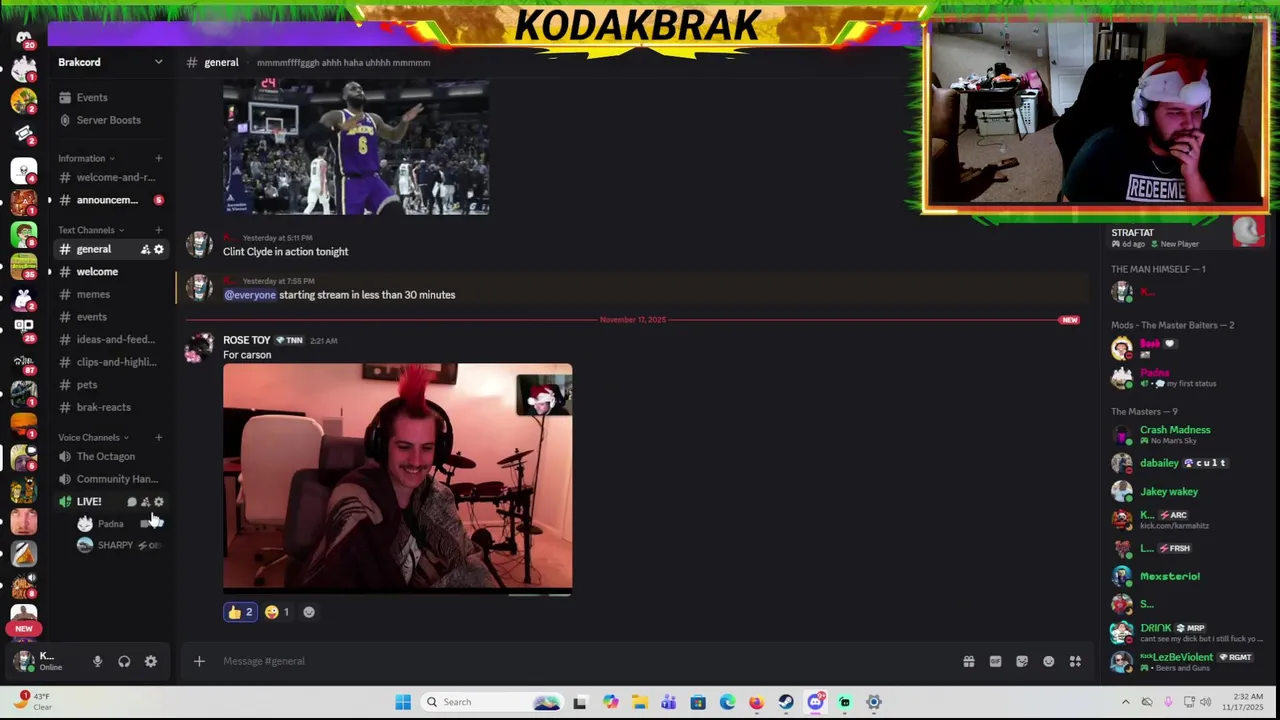Open the apps icon in message bar

click(x=1075, y=661)
